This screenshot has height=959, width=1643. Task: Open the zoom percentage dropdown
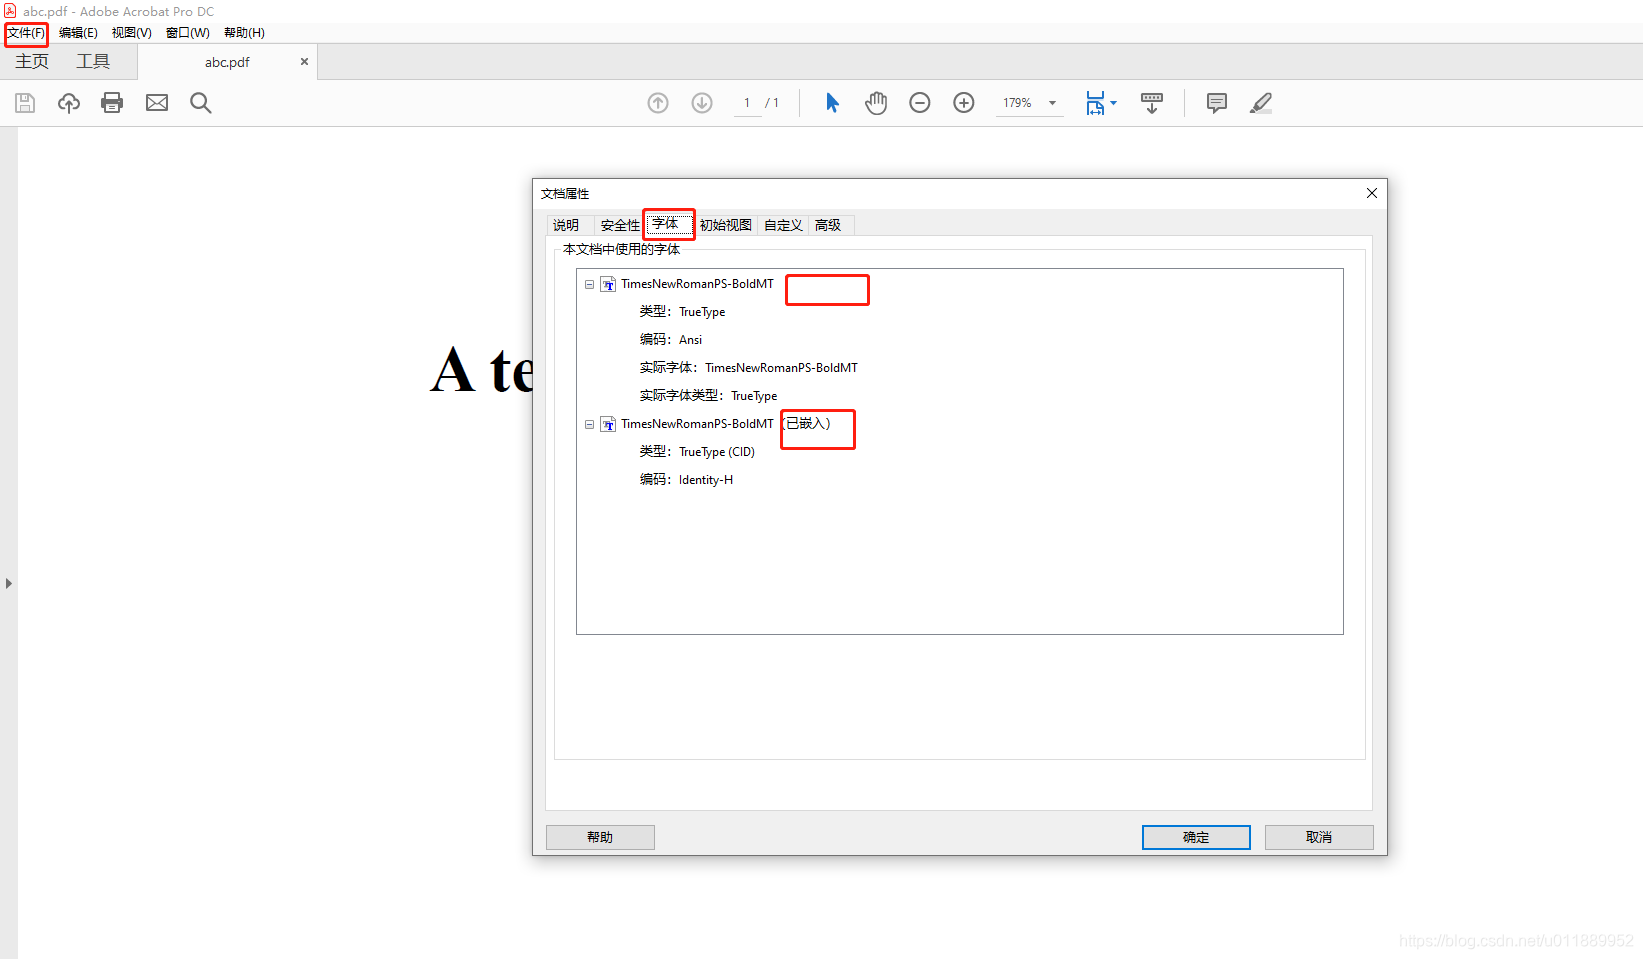tap(1052, 103)
